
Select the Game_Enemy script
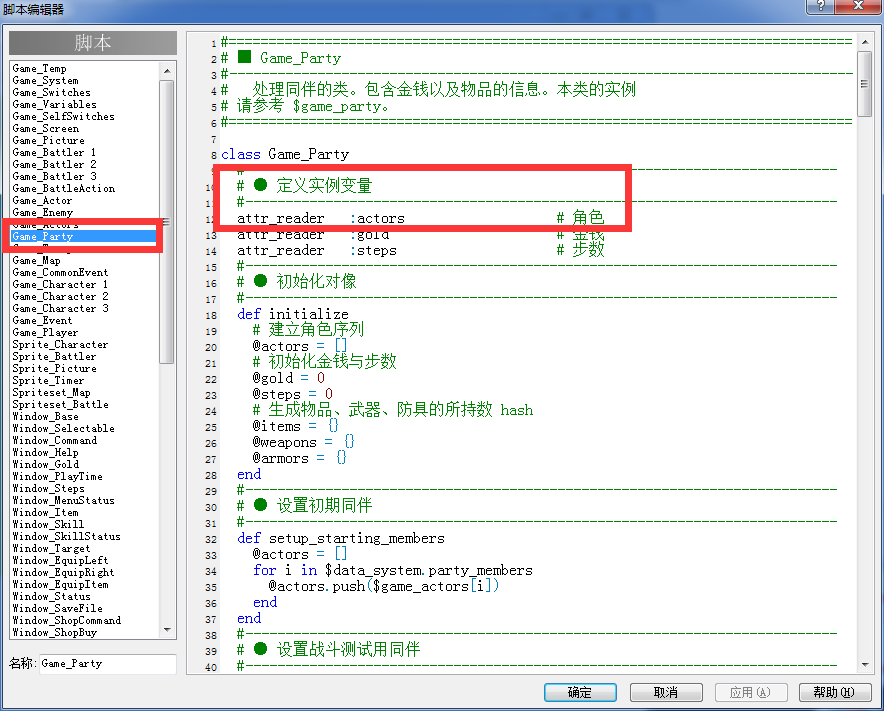pyautogui.click(x=43, y=213)
